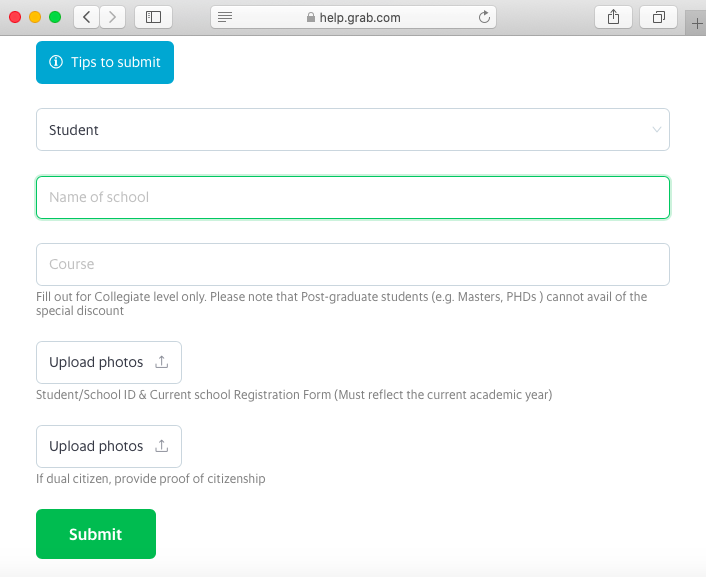Image resolution: width=706 pixels, height=577 pixels.
Task: Reload the page using refresh icon
Action: coord(484,17)
